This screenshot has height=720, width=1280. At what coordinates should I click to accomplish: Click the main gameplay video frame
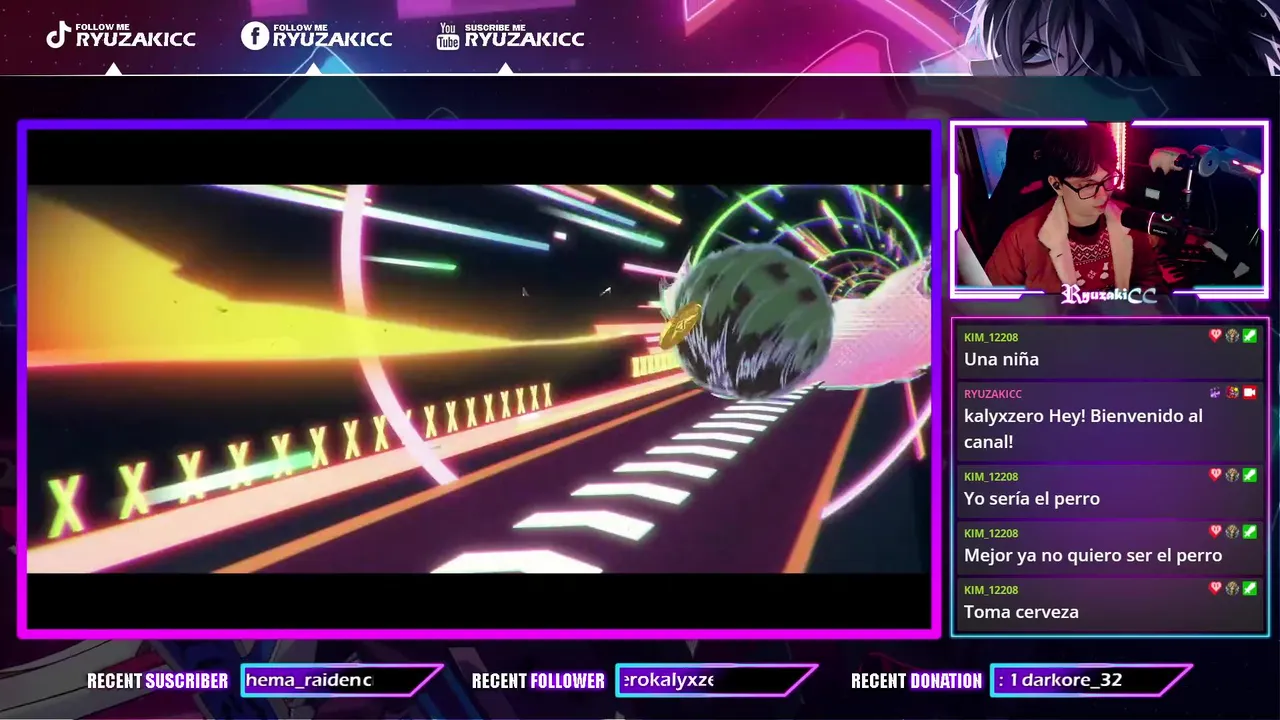pyautogui.click(x=478, y=379)
